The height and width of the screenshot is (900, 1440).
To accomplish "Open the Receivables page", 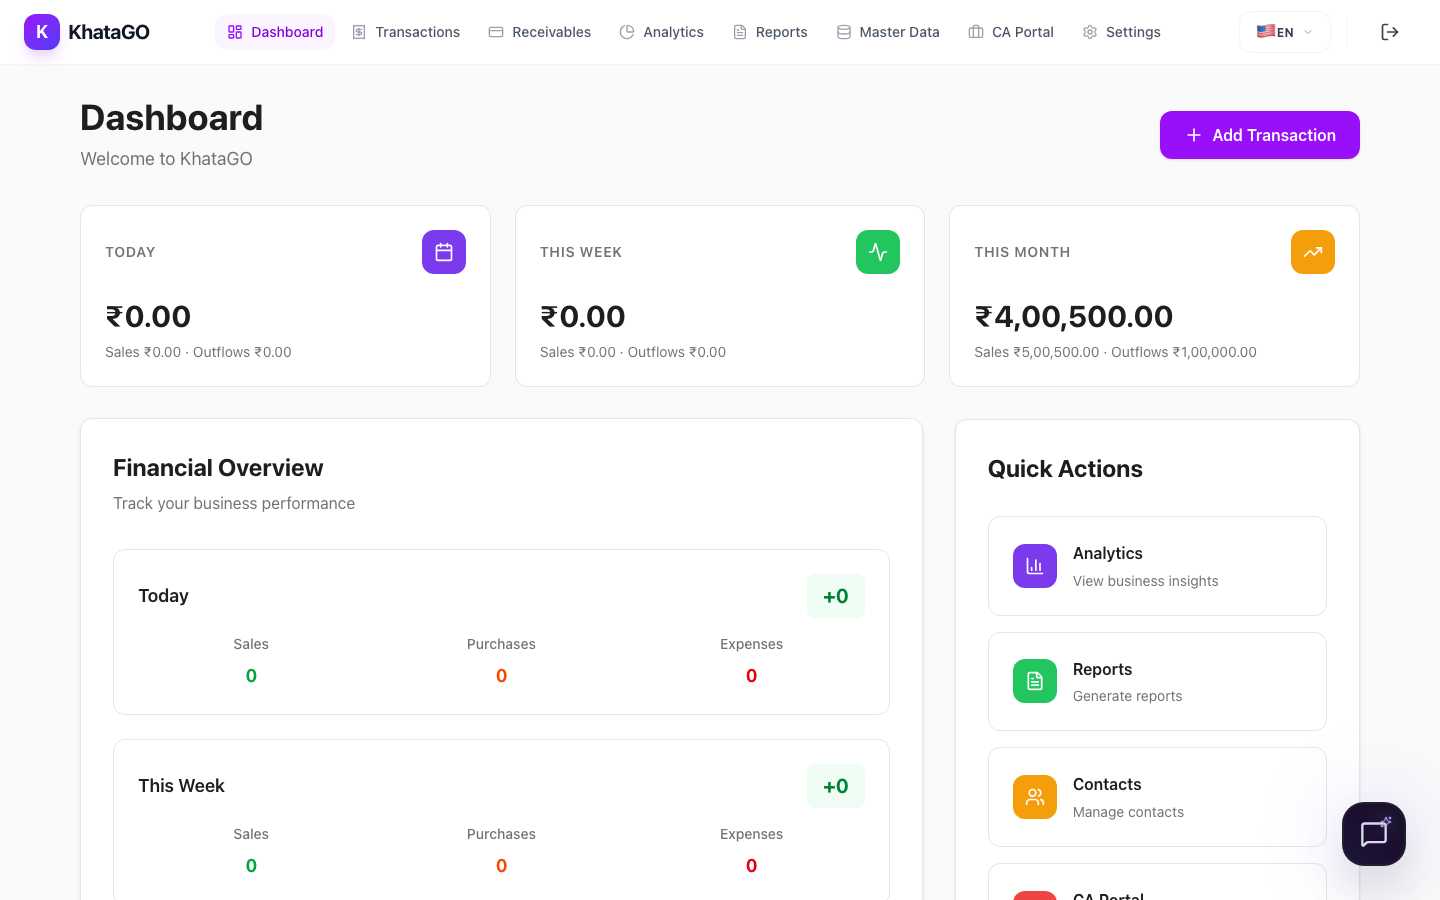I will tap(539, 31).
